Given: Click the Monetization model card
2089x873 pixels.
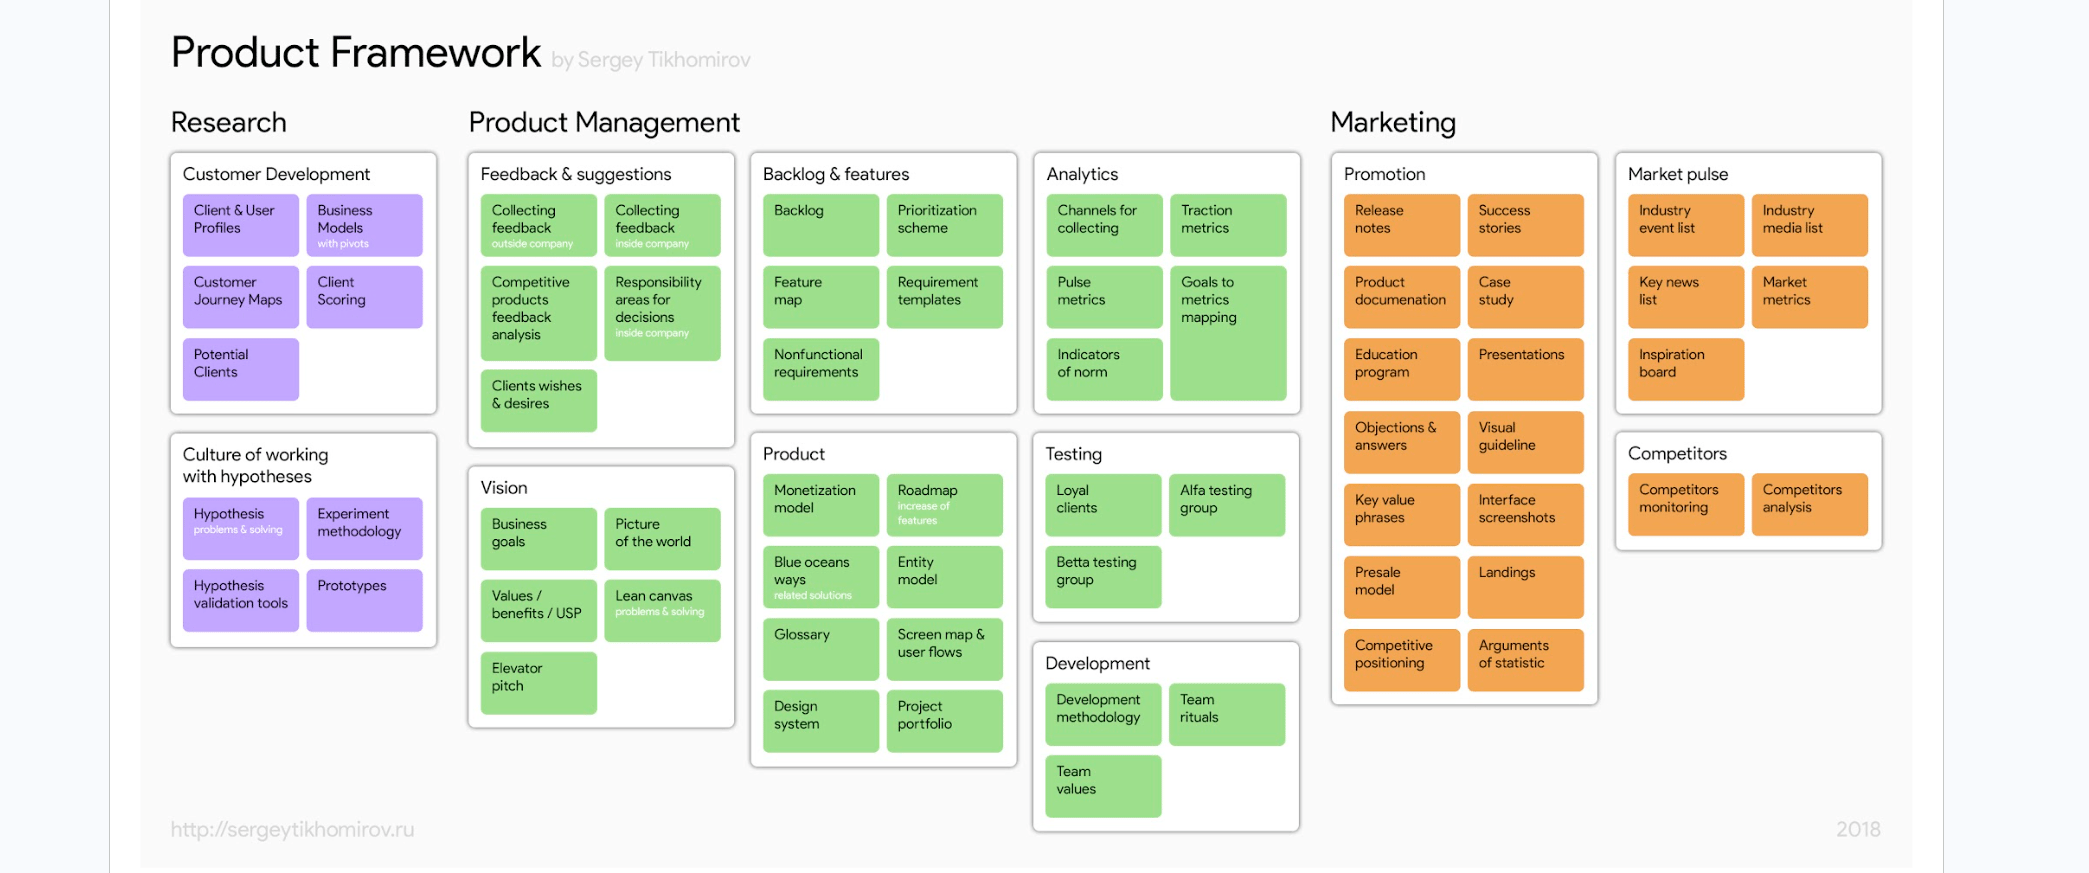Looking at the screenshot, I should (820, 505).
